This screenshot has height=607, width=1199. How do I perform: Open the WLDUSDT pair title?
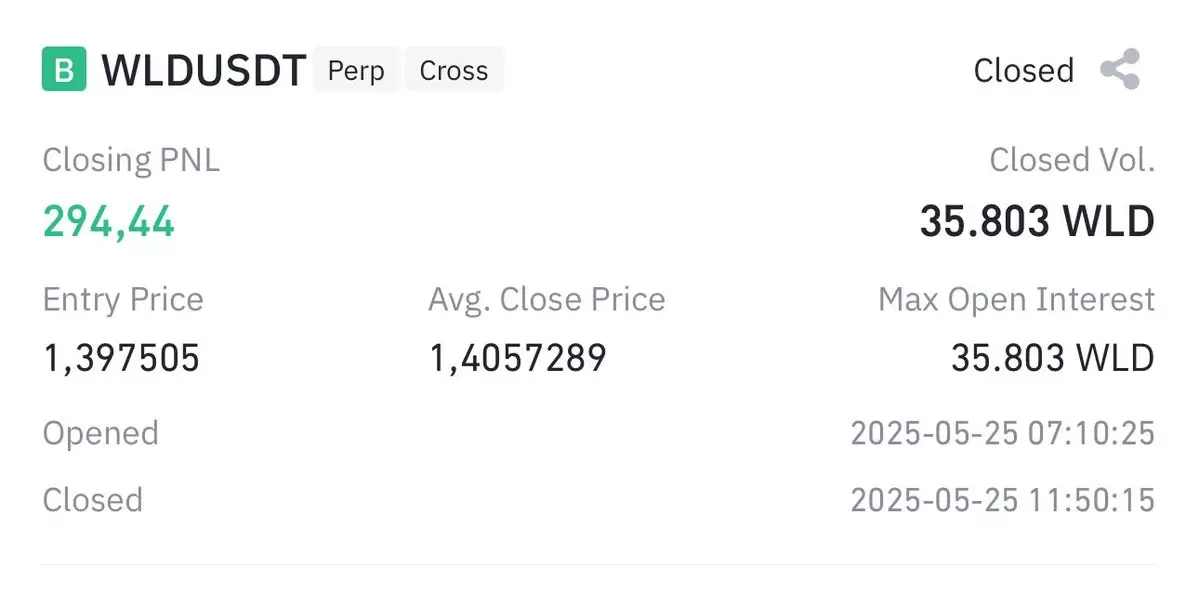(204, 70)
